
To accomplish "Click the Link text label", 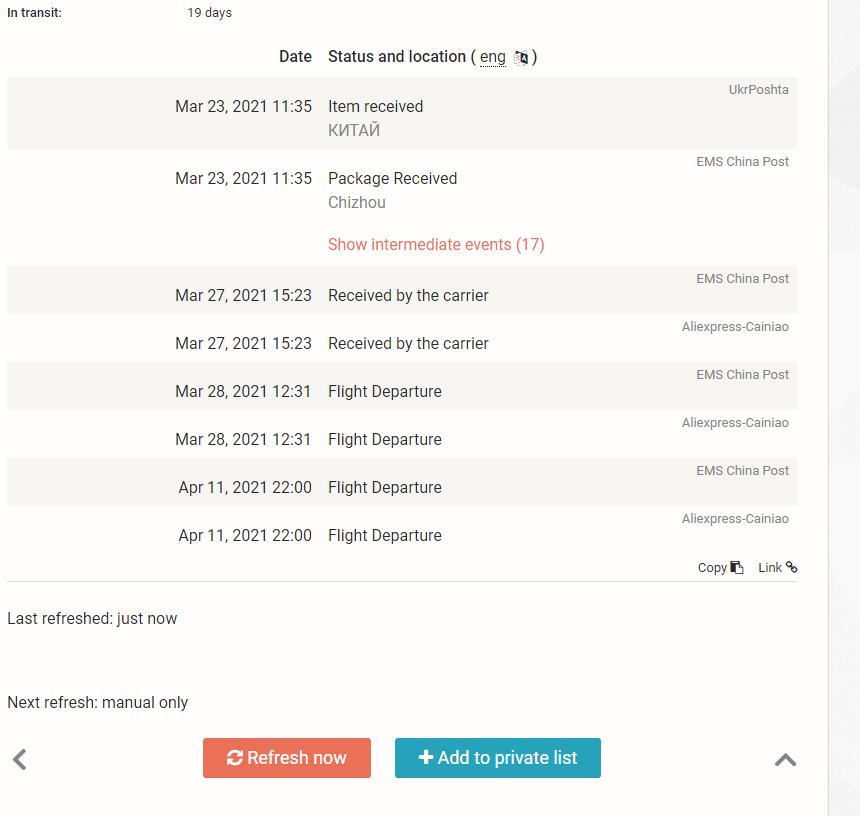I will (x=770, y=568).
